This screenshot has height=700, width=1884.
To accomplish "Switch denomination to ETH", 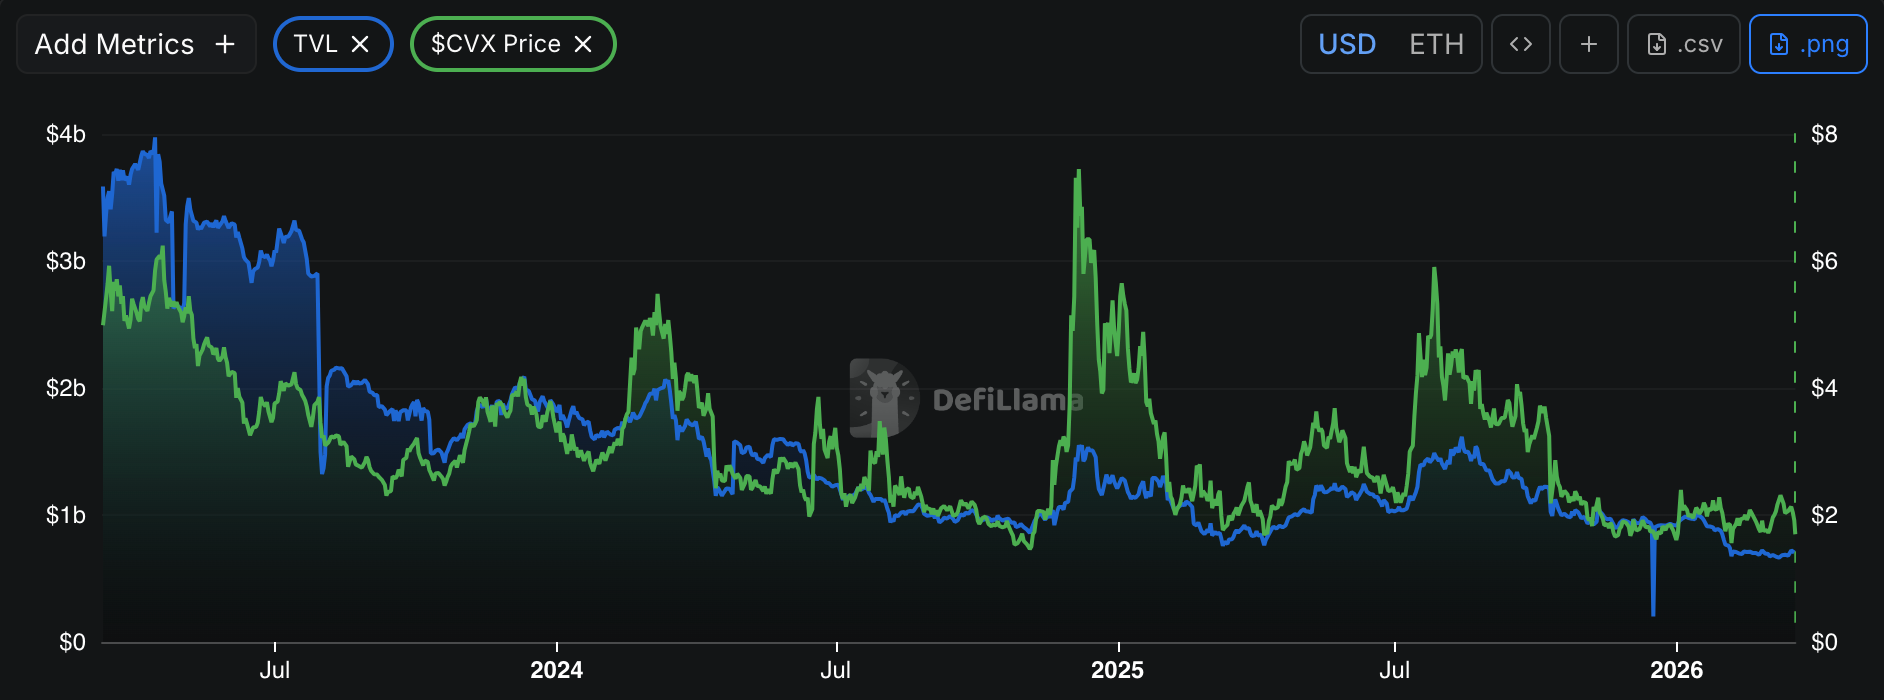I will tap(1436, 44).
